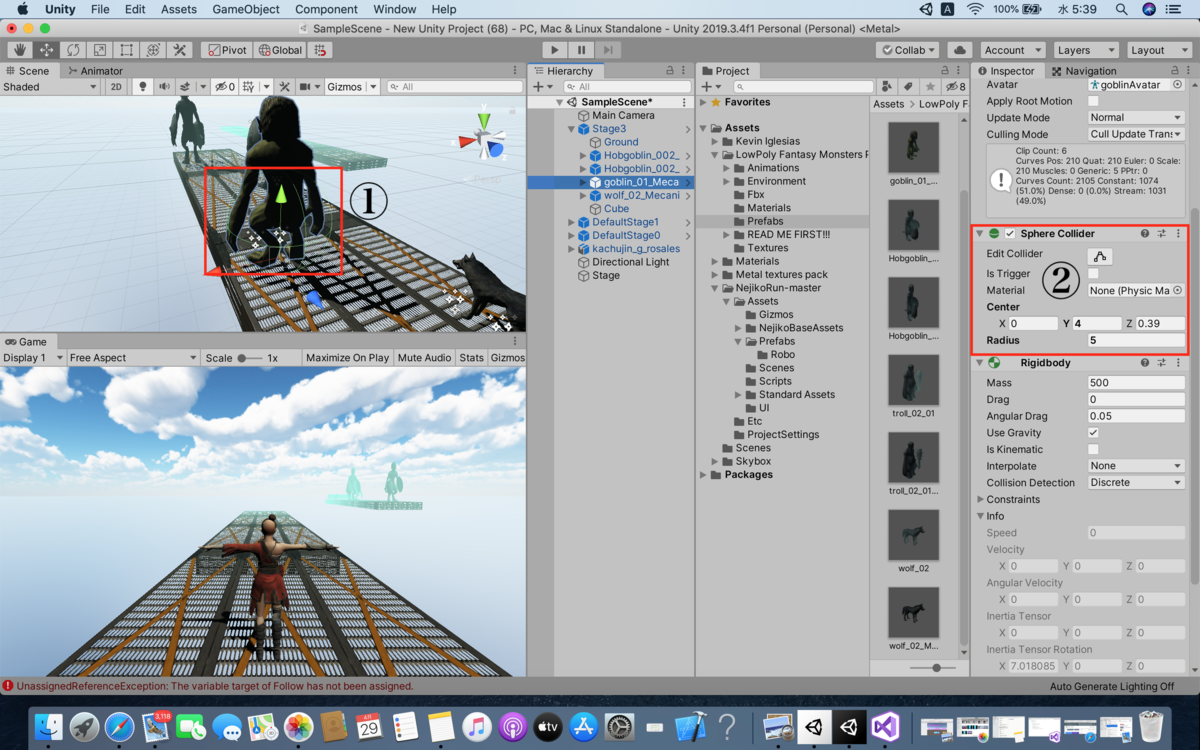Enable Is Kinematic checkbox

pos(1093,450)
